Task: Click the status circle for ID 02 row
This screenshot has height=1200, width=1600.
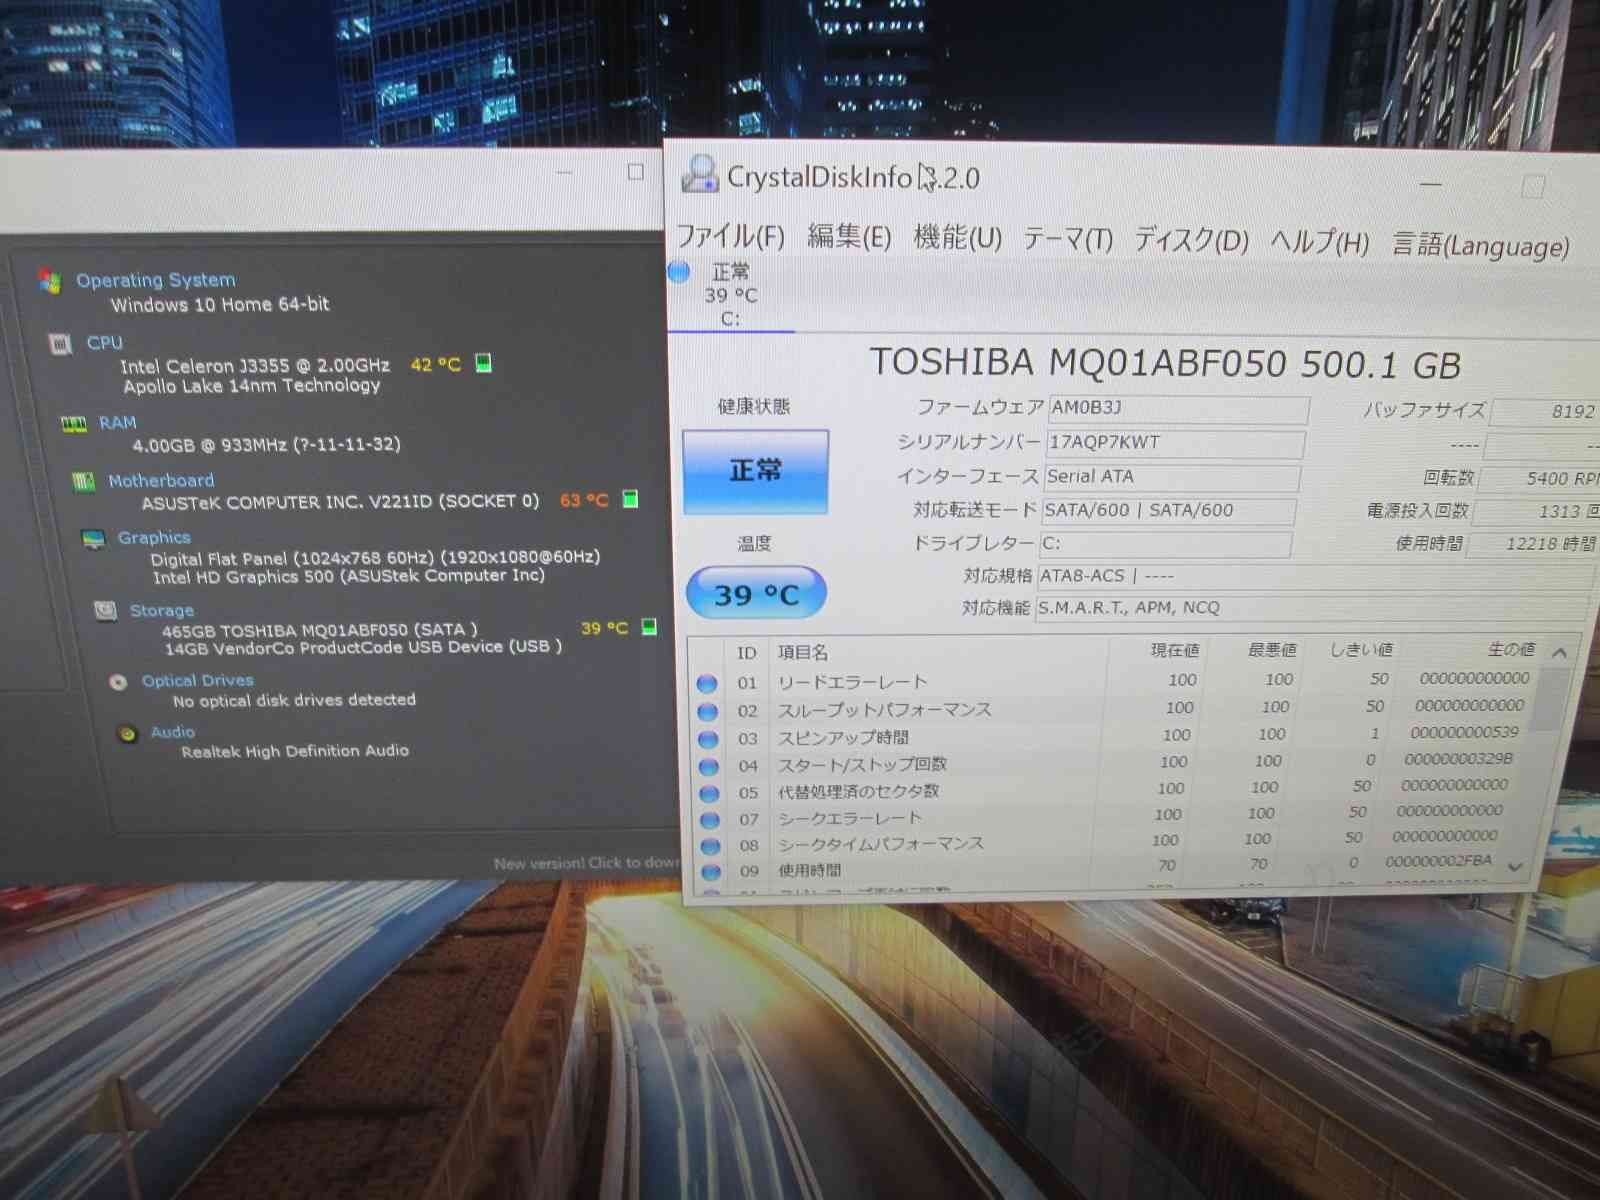Action: [708, 711]
